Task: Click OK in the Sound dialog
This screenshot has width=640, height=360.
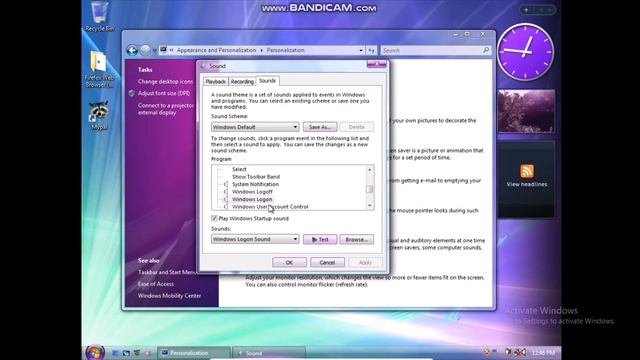Action: pos(289,262)
